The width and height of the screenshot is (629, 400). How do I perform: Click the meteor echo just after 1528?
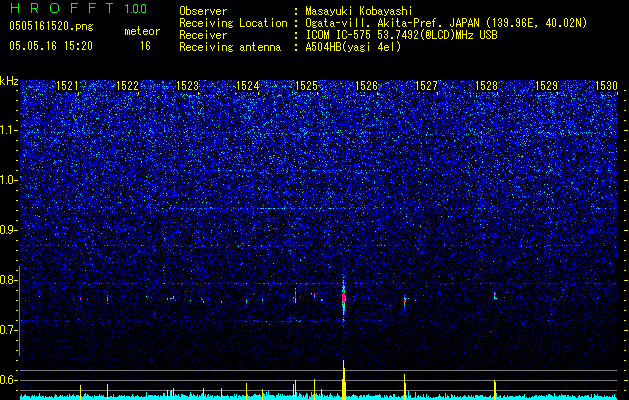pos(495,296)
